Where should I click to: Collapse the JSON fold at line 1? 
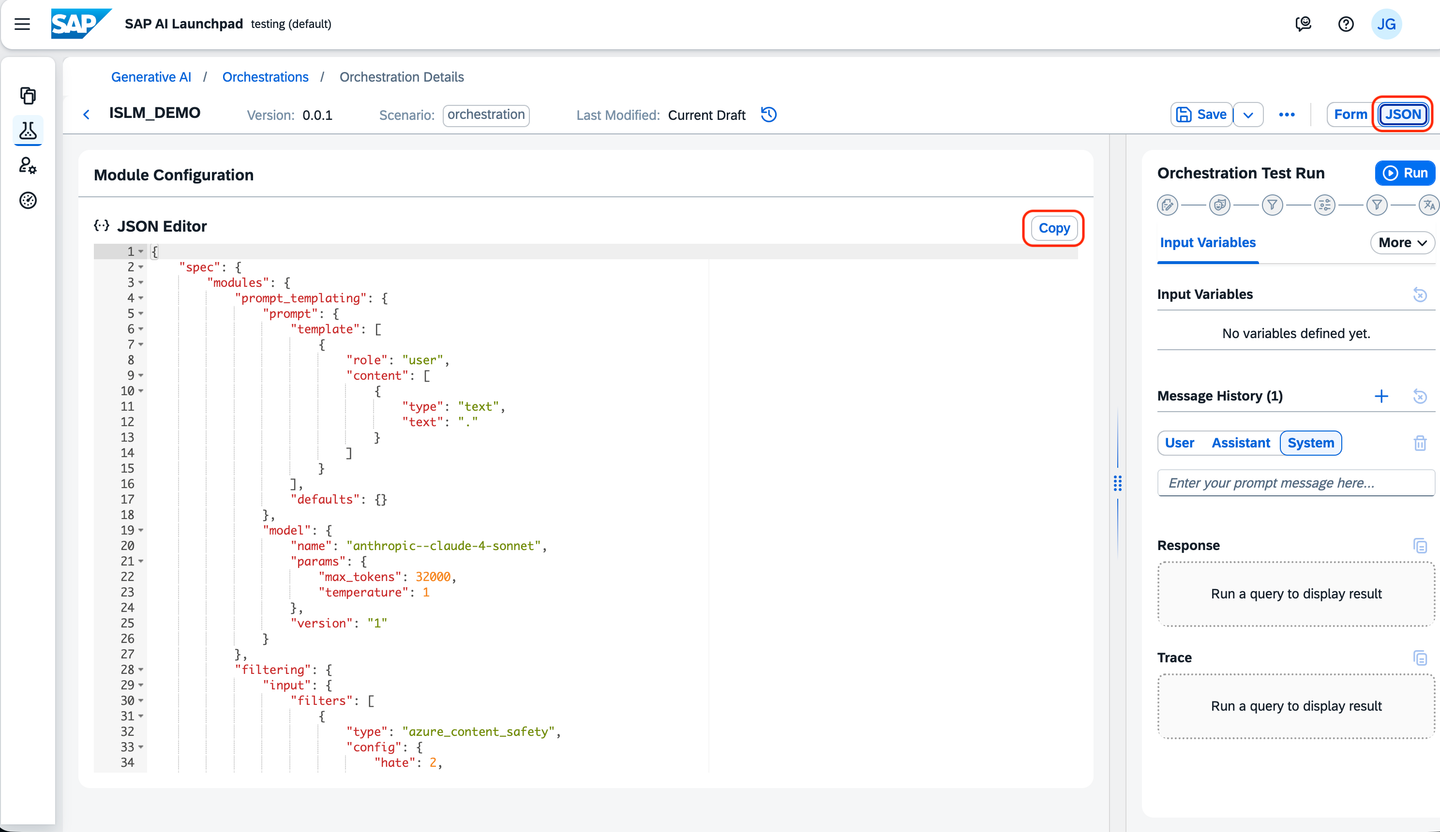[141, 252]
